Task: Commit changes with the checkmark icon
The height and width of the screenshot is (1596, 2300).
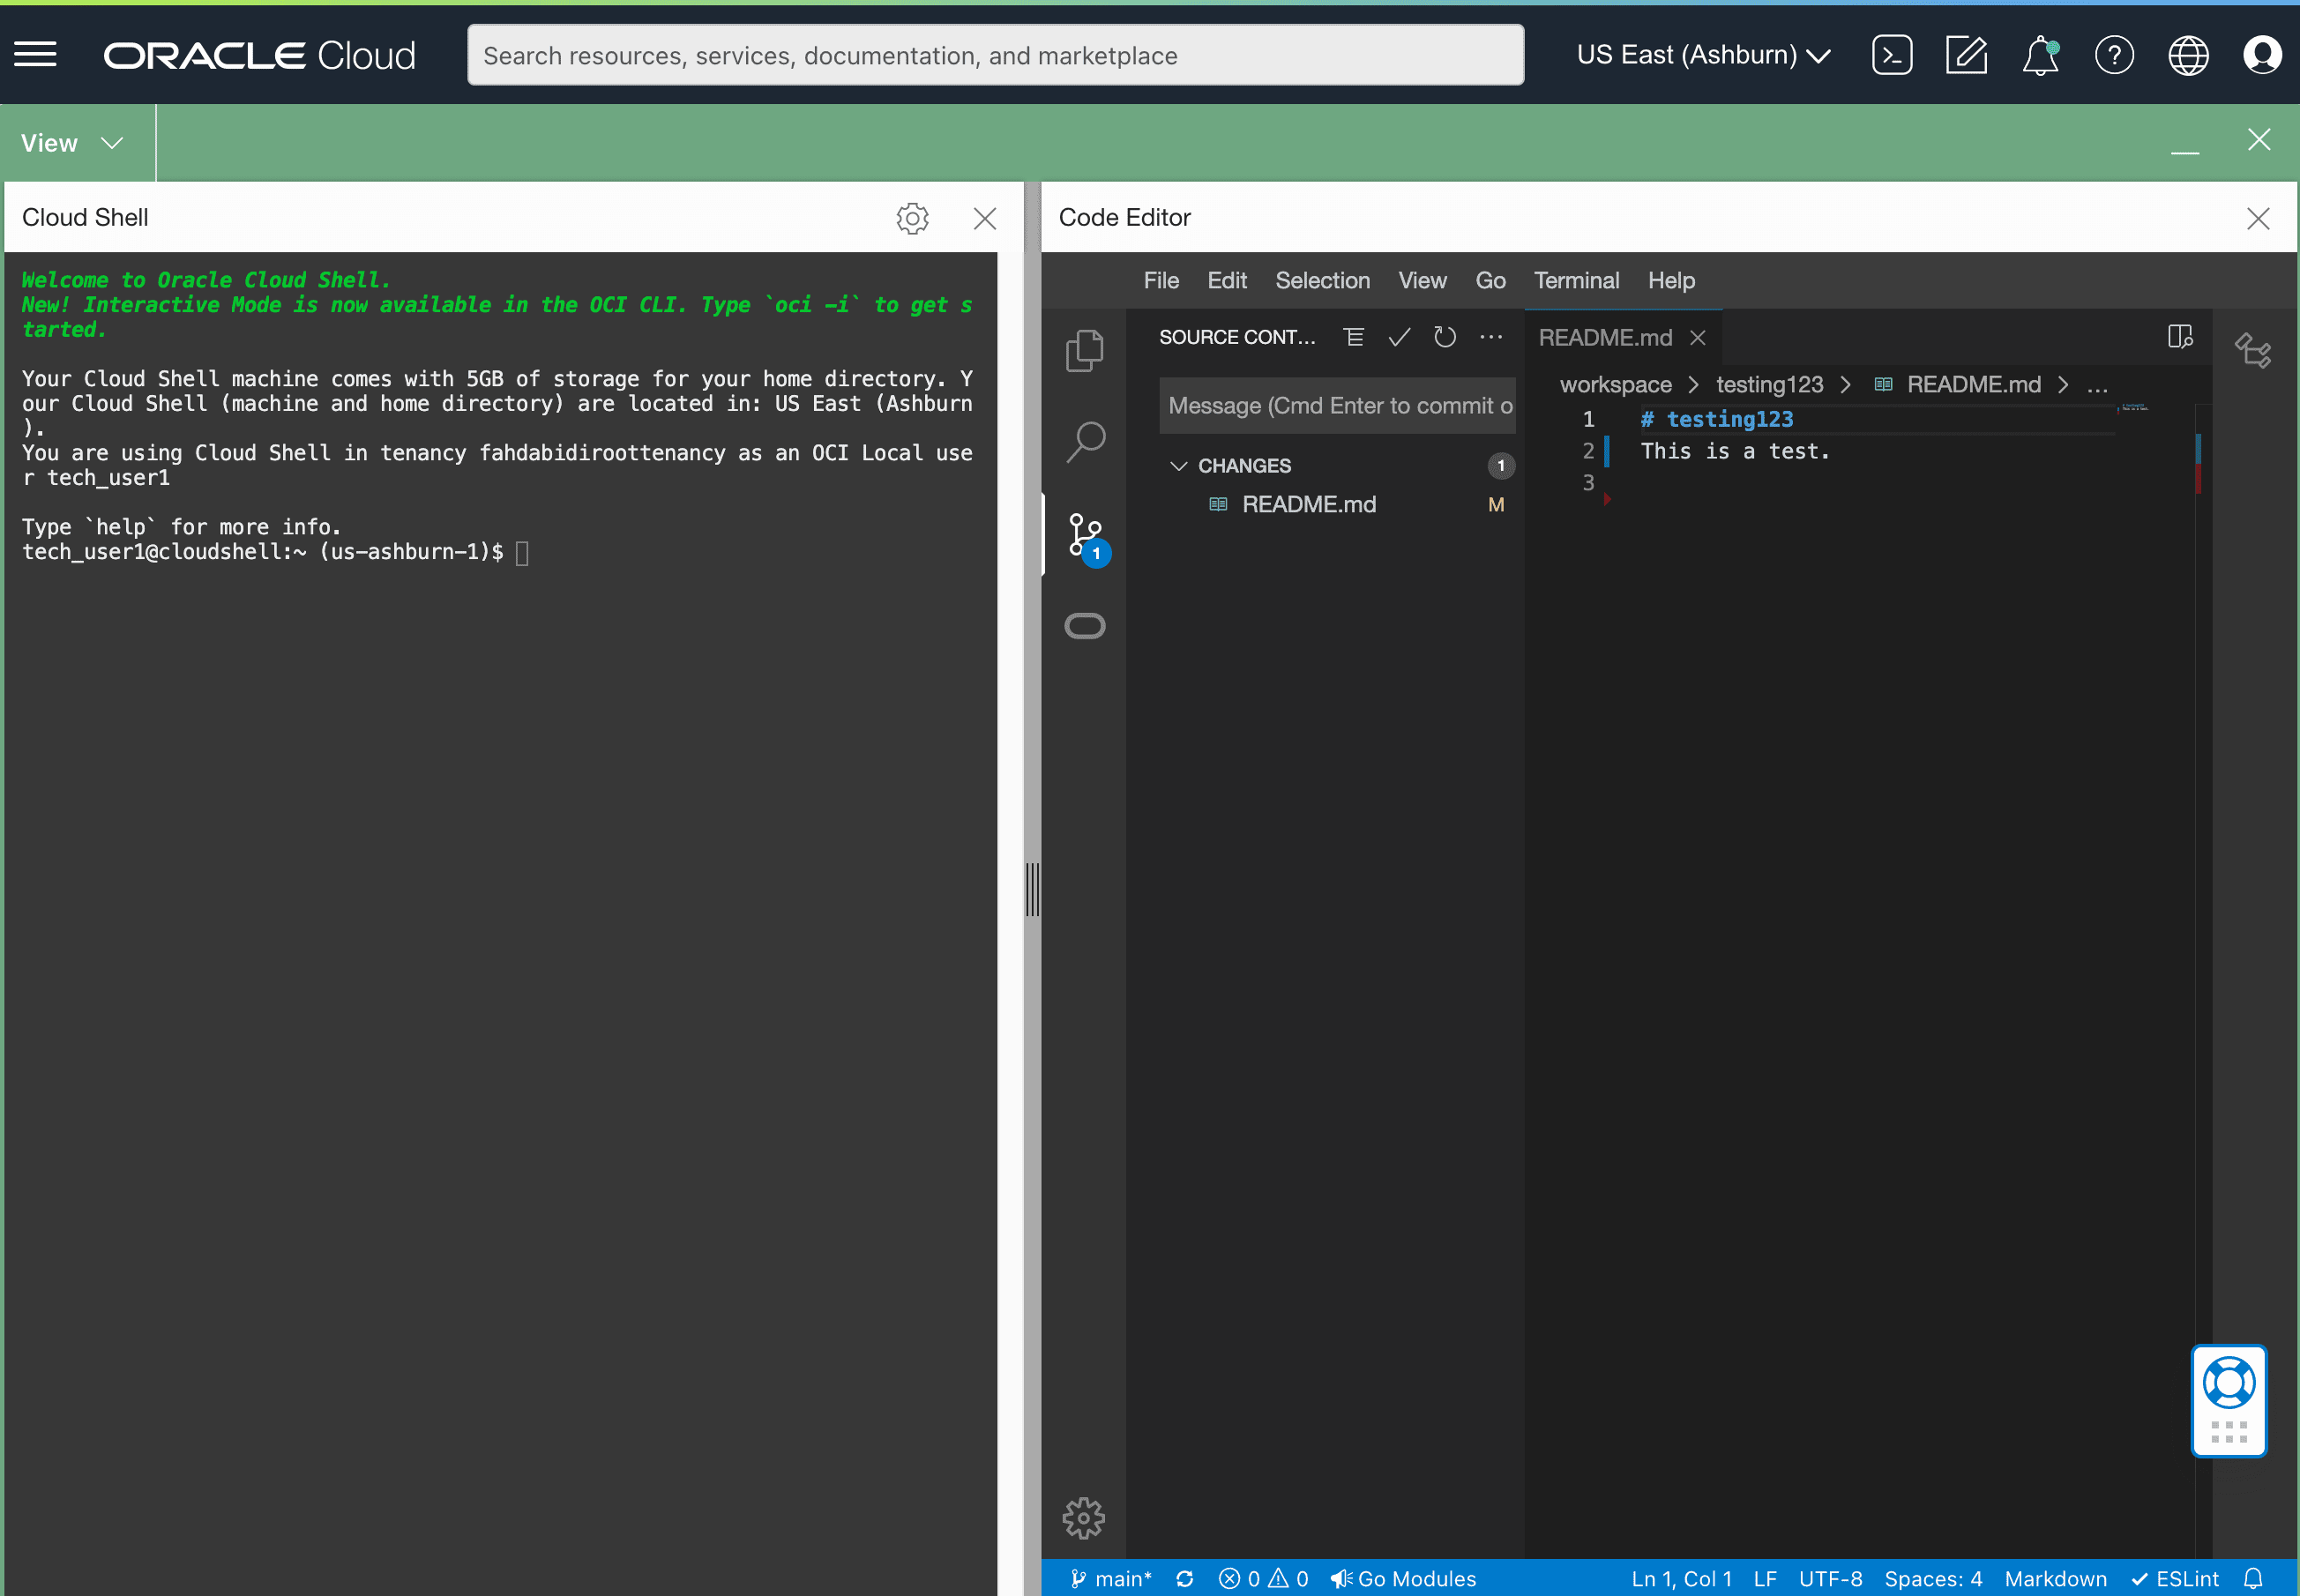Action: click(1398, 337)
